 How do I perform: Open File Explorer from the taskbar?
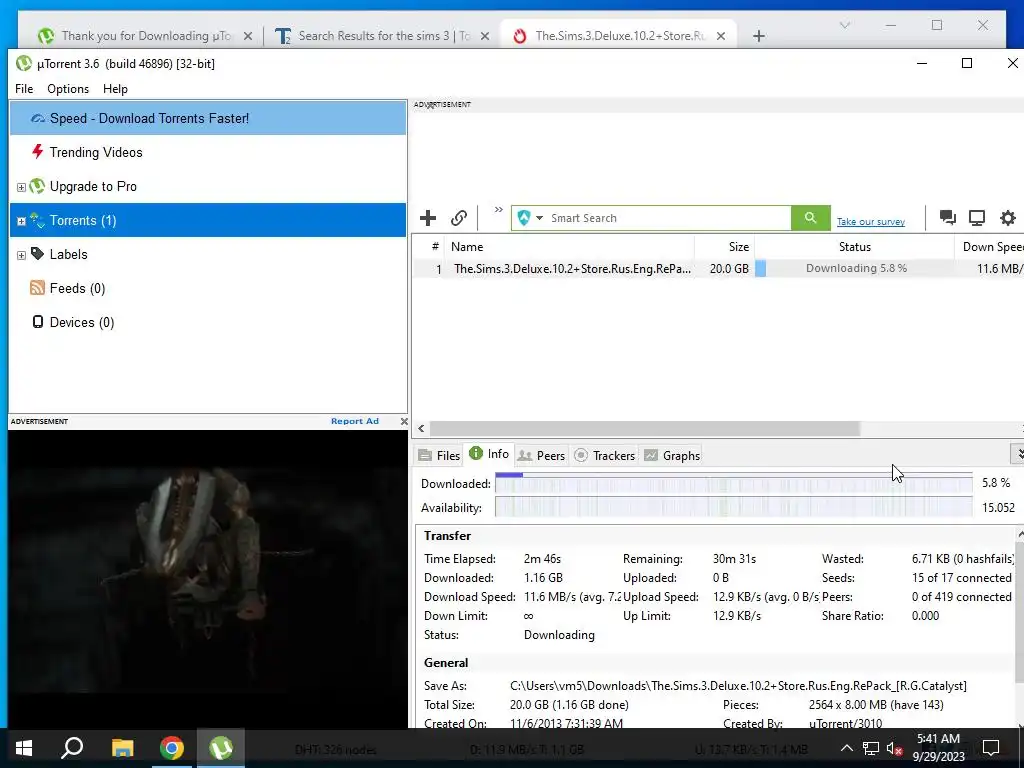pos(122,748)
